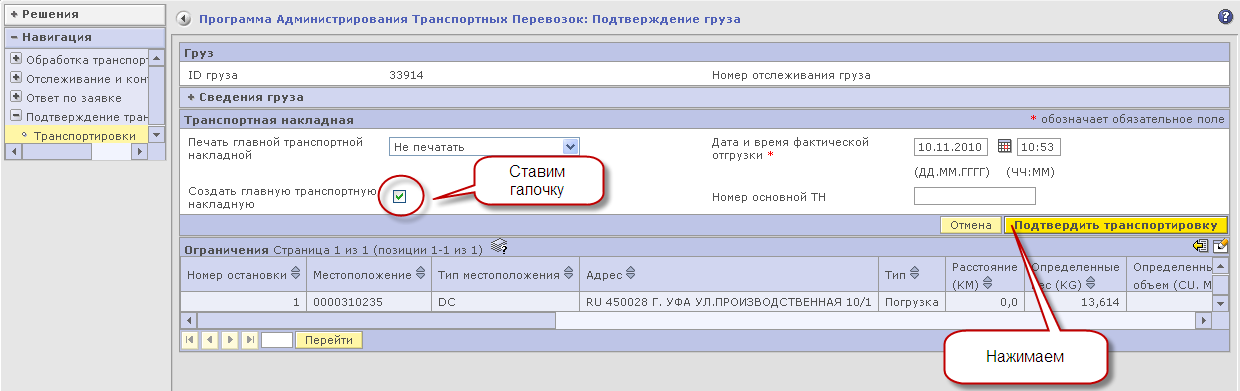Expand Ответ по заявке tree node
Viewport: 1240px width, 391px height.
point(16,97)
